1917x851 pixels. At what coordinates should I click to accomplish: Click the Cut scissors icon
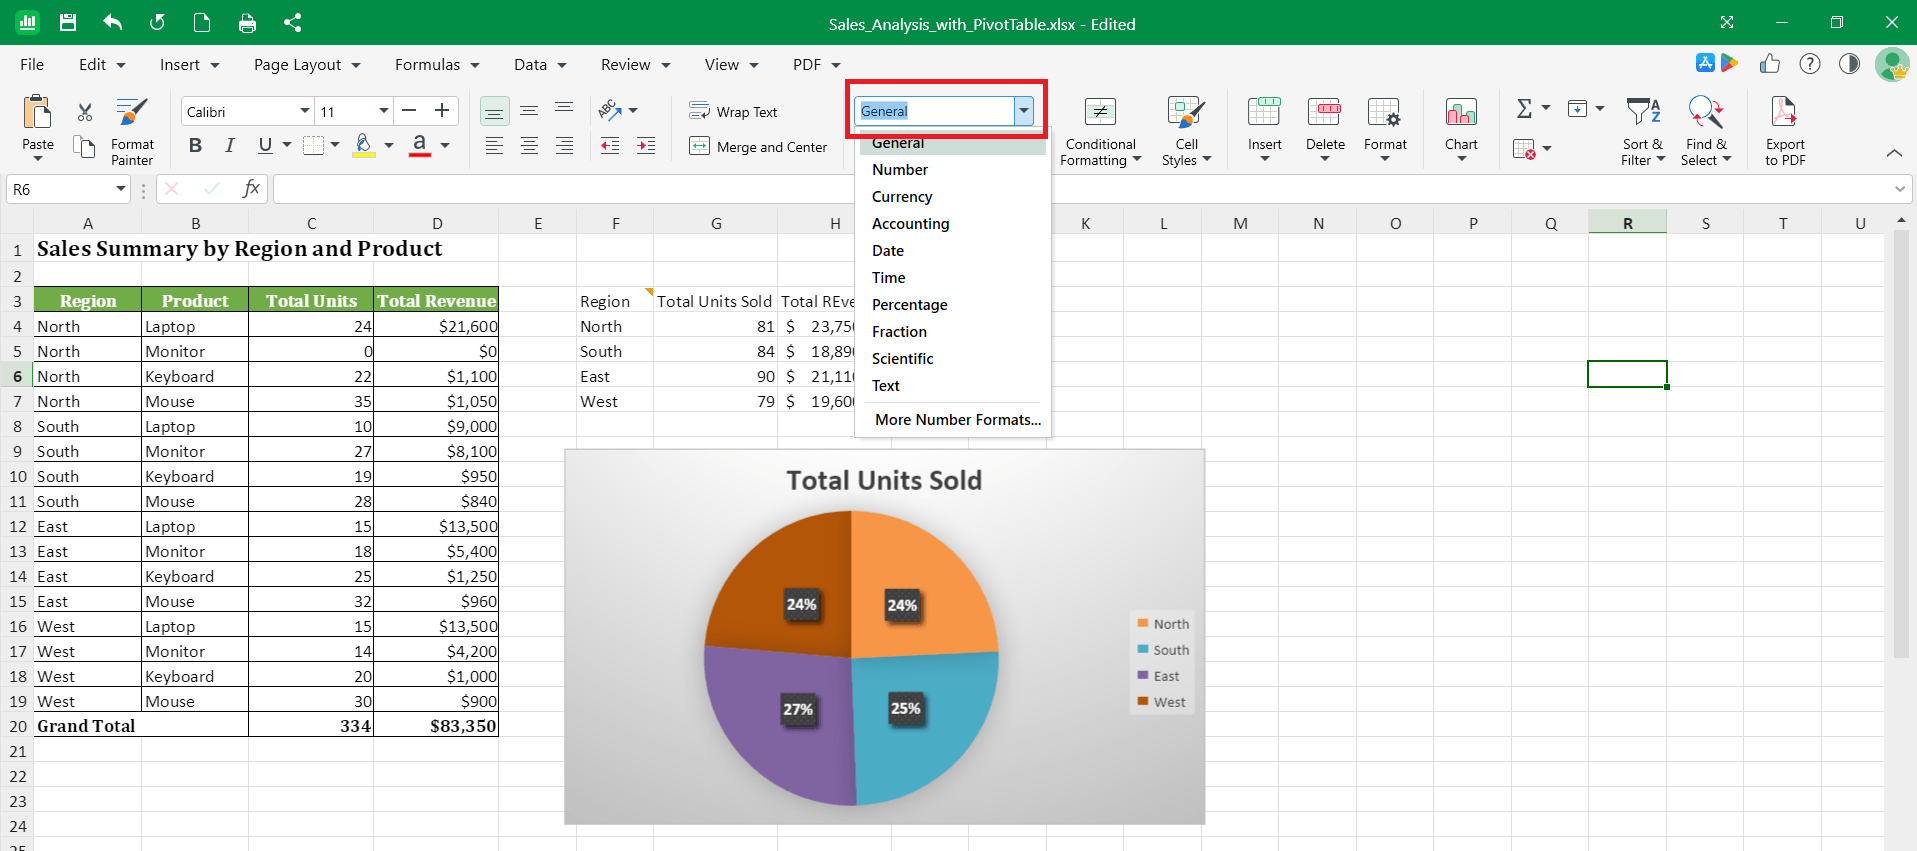coord(85,112)
